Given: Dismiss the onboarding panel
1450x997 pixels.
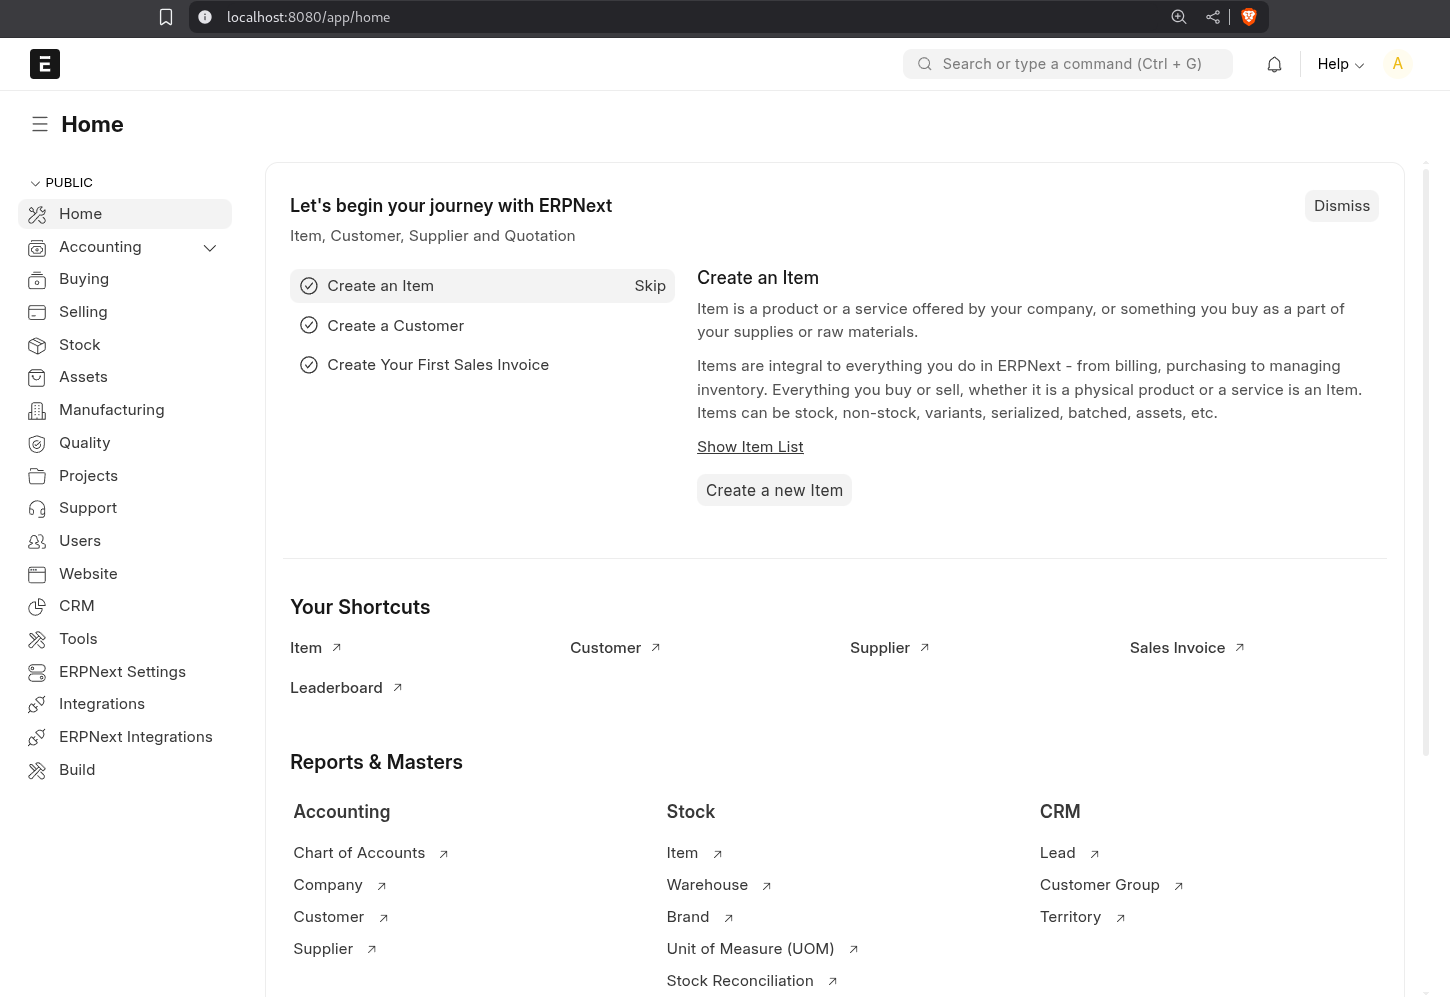Looking at the screenshot, I should pos(1341,206).
